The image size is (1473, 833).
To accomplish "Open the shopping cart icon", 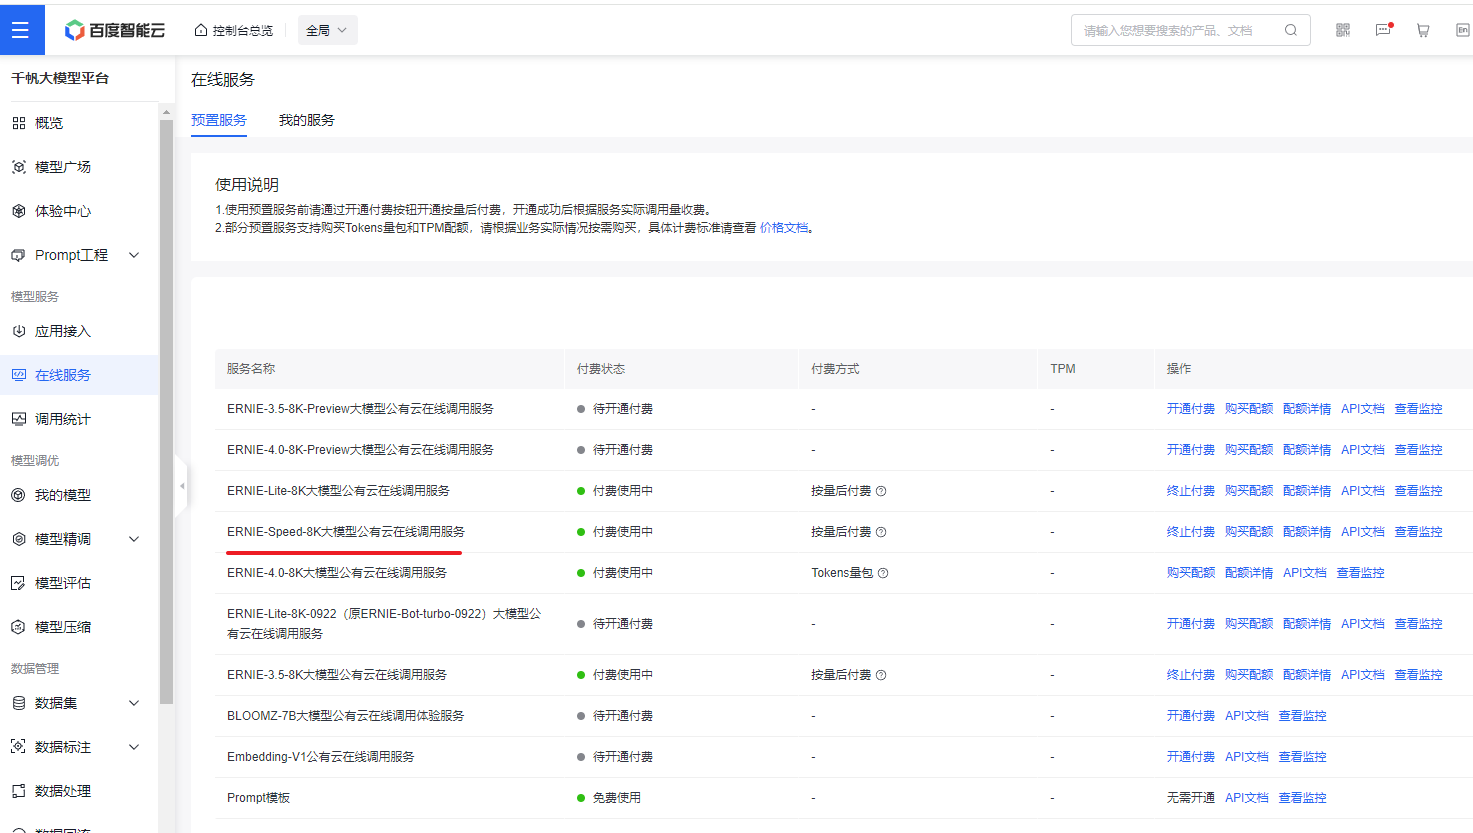I will click(1423, 30).
